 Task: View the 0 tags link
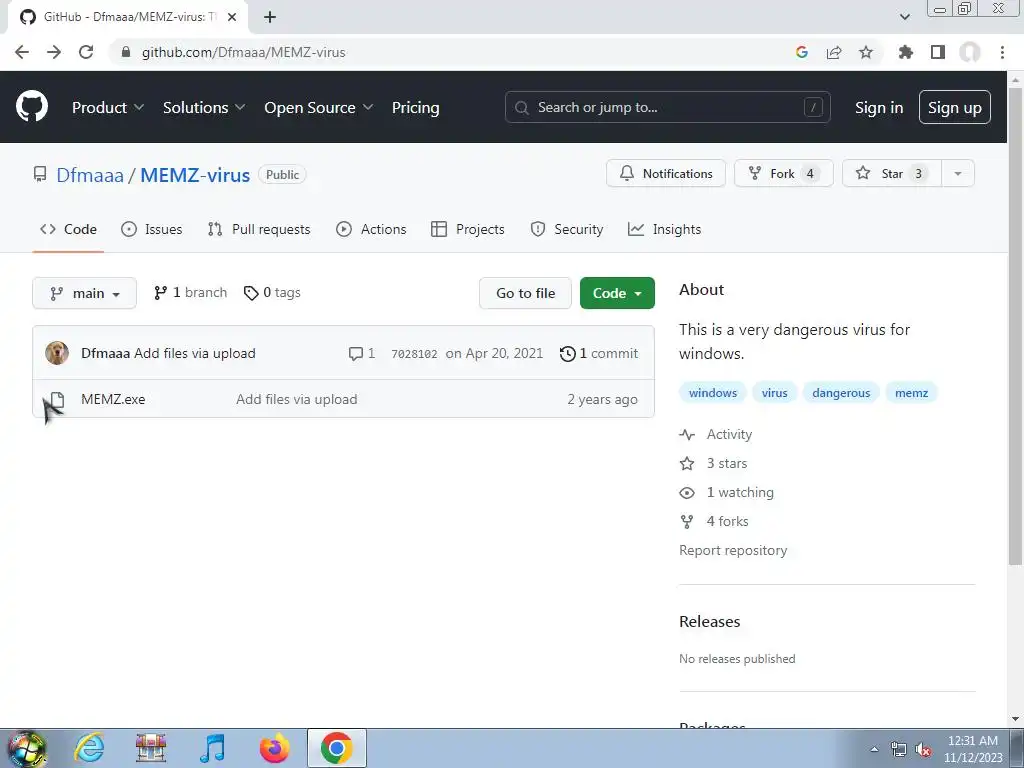pyautogui.click(x=272, y=293)
